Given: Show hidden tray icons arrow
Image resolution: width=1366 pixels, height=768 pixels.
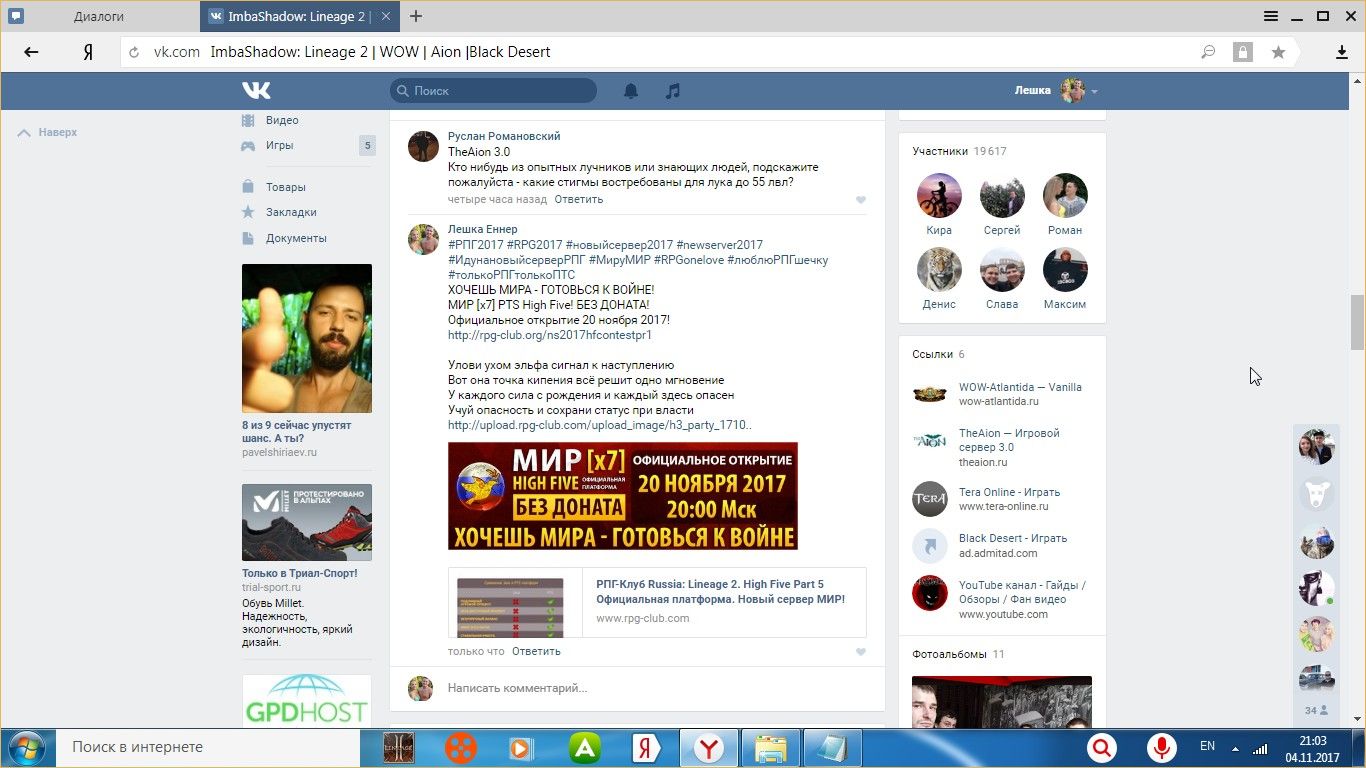Looking at the screenshot, I should (x=1237, y=748).
